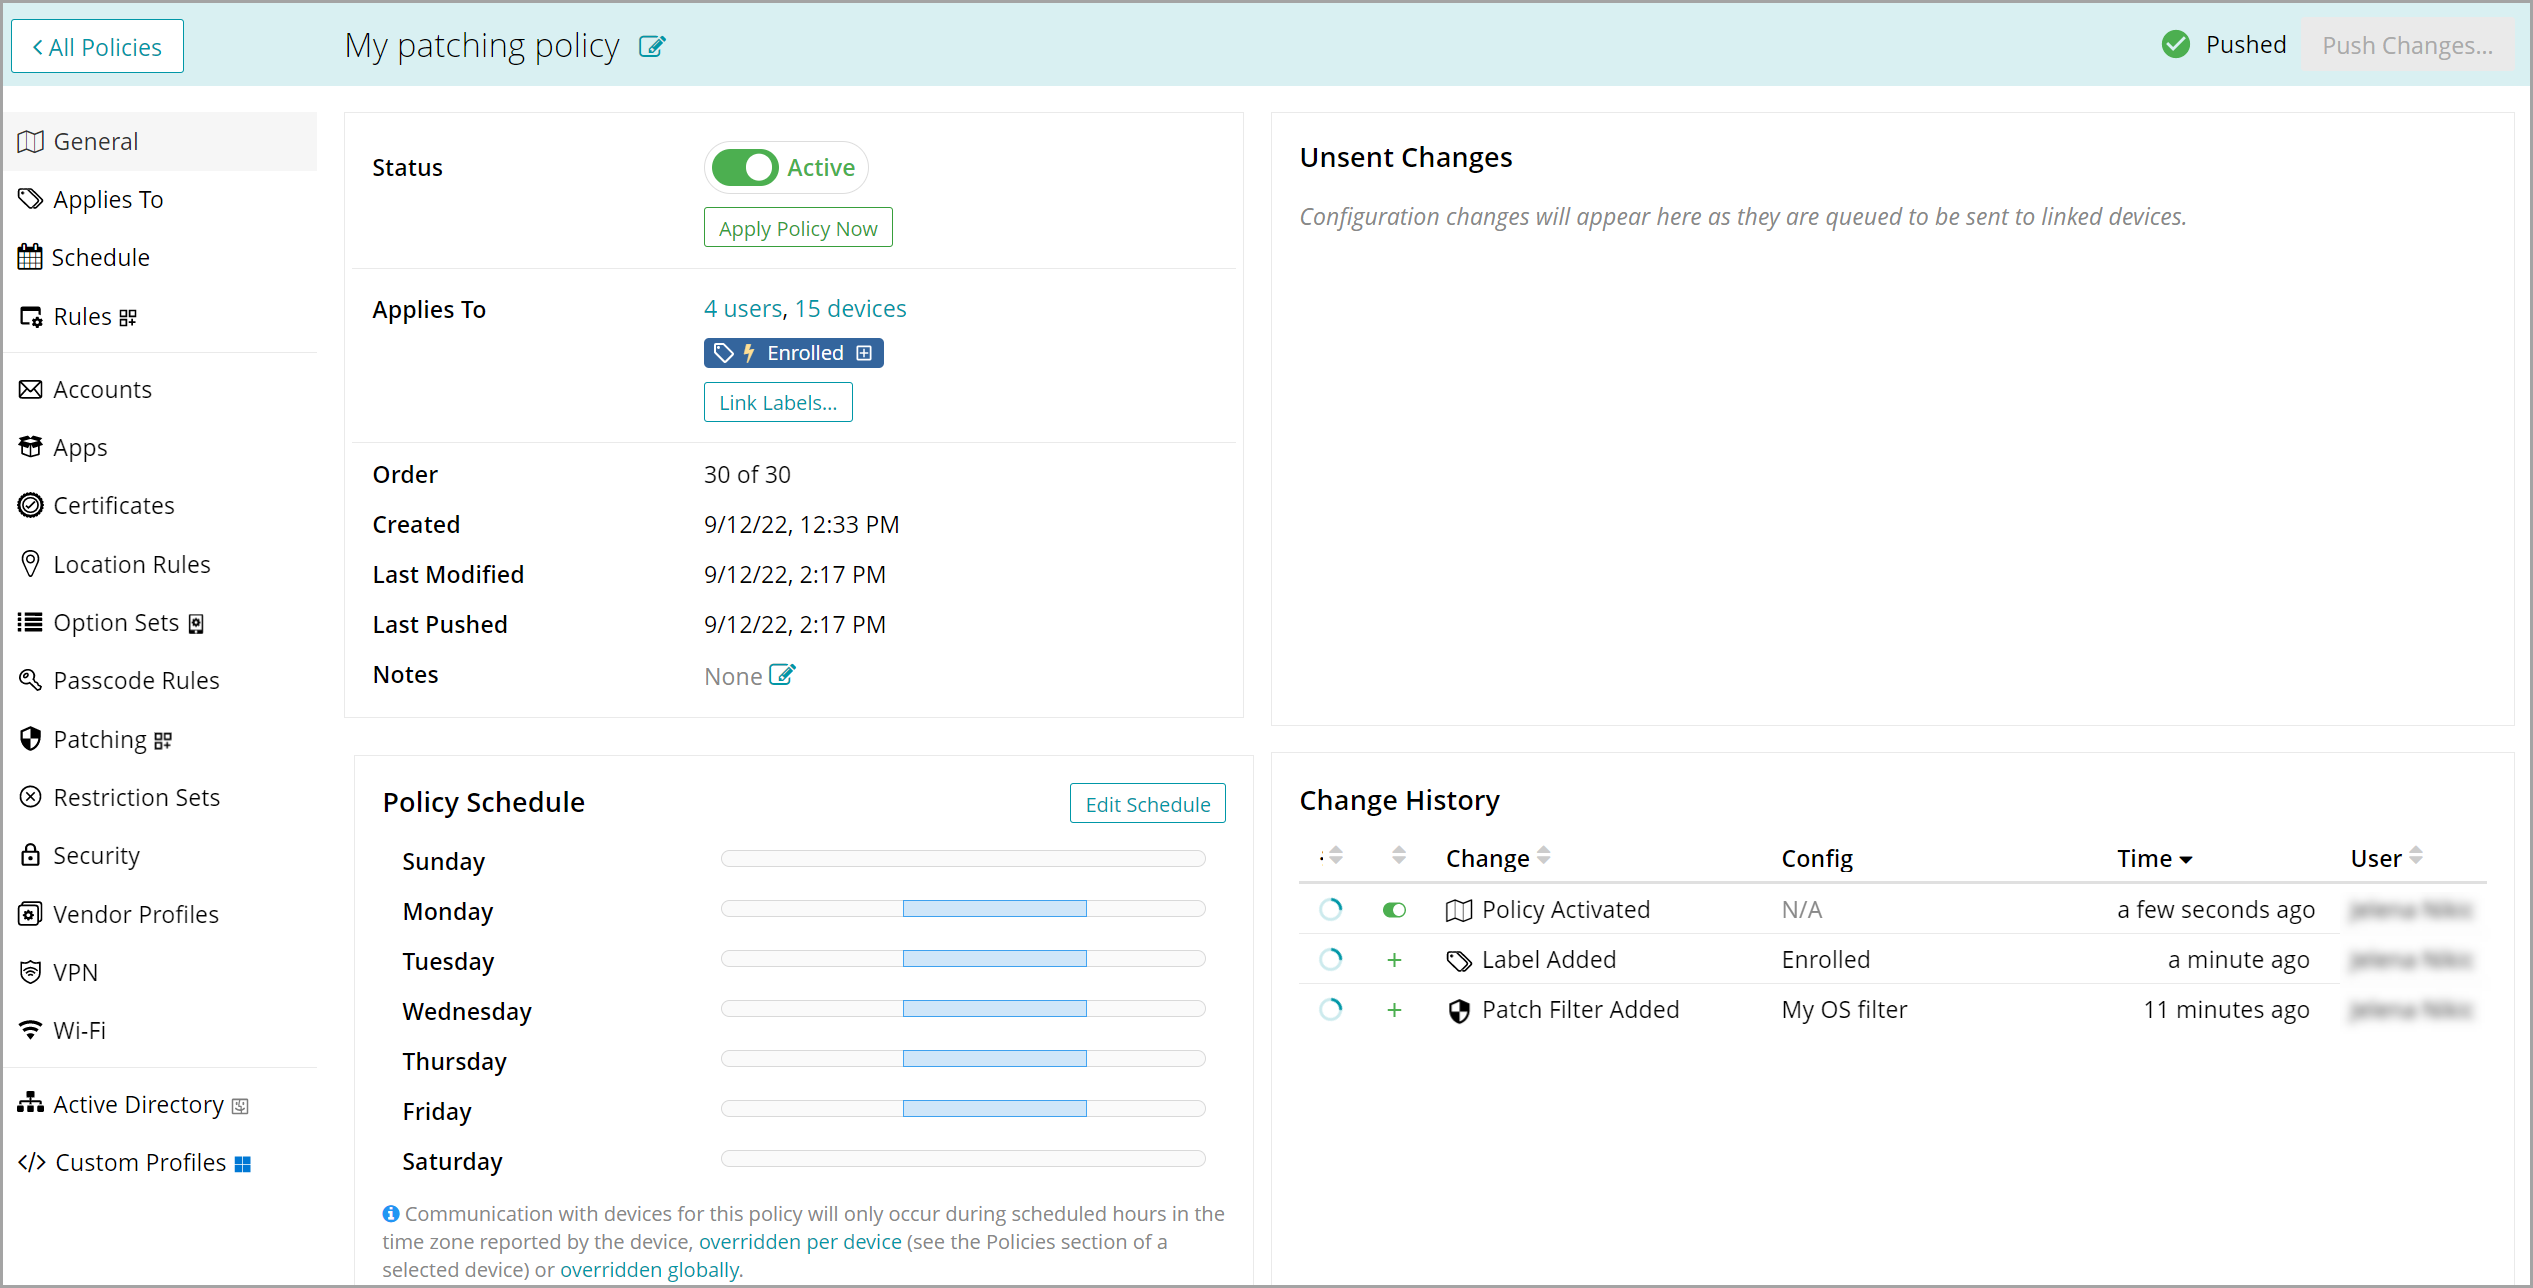
Task: Toggle the Active status switch off
Action: click(745, 167)
